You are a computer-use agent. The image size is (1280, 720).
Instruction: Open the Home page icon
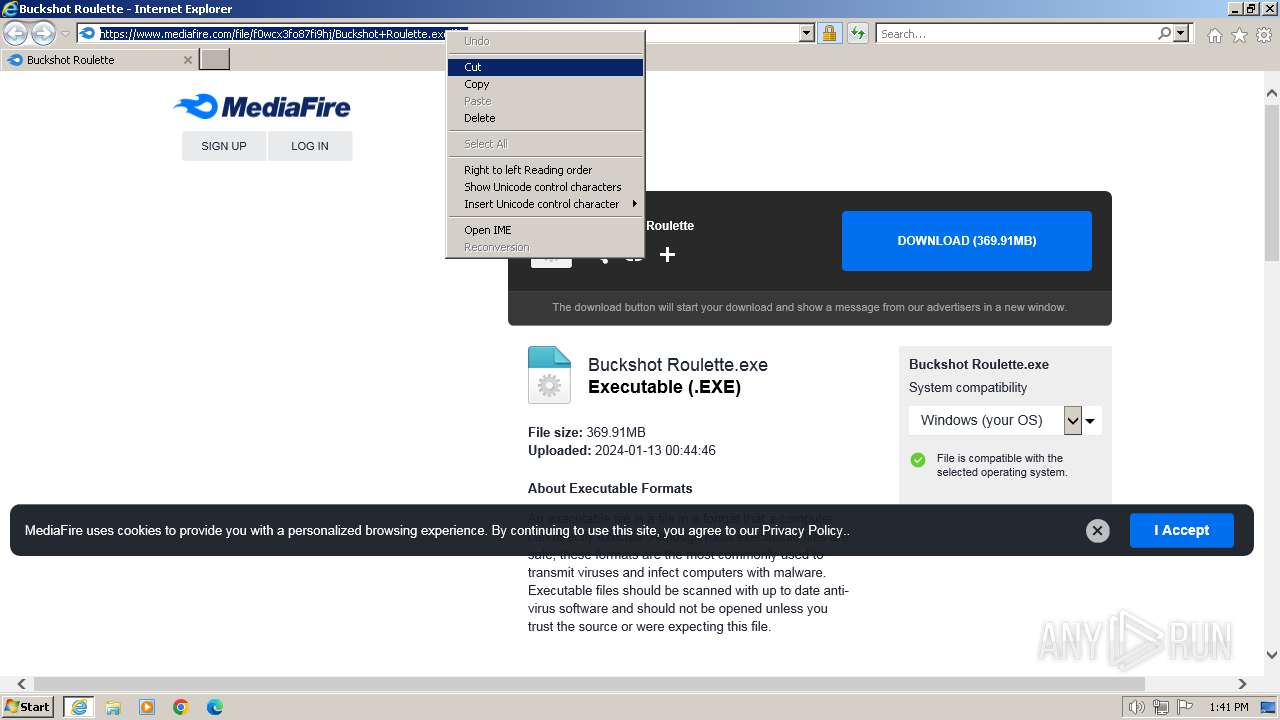1214,35
